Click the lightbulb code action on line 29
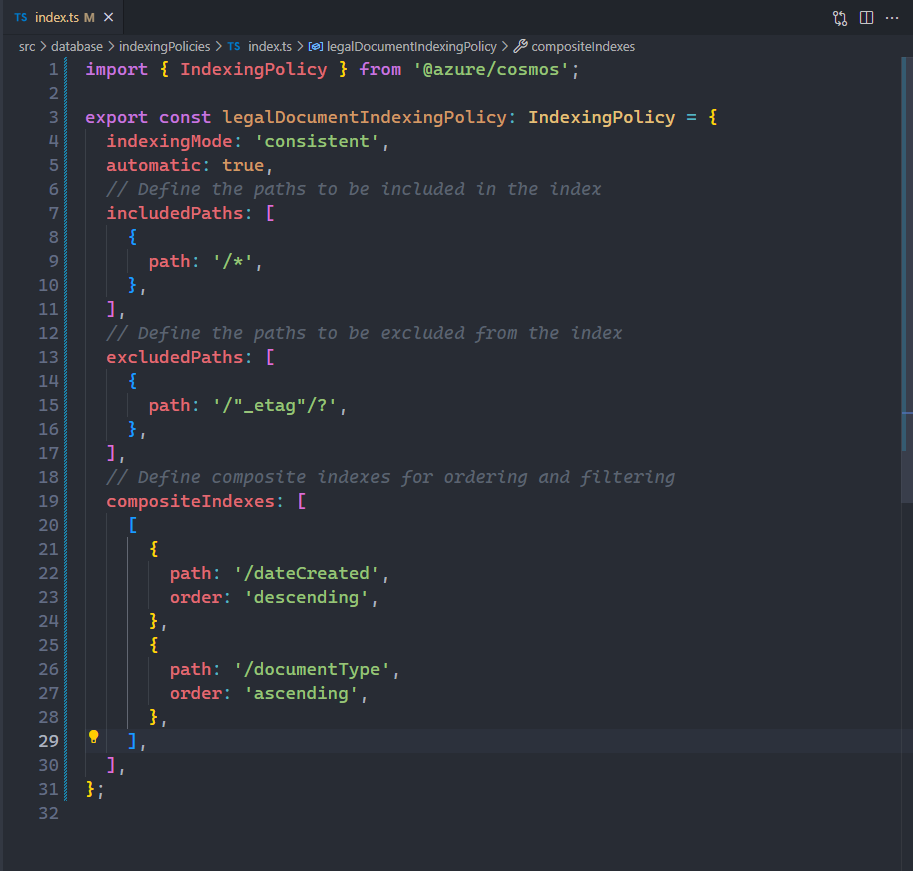The width and height of the screenshot is (913, 871). point(93,737)
